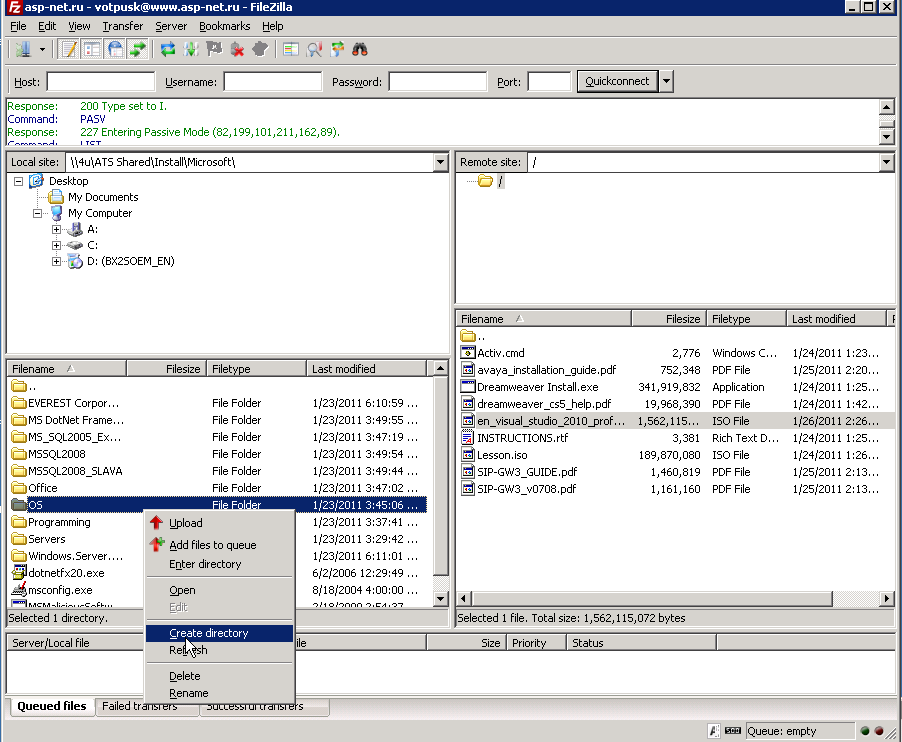Select the Activ.cmd file icon

pos(468,353)
